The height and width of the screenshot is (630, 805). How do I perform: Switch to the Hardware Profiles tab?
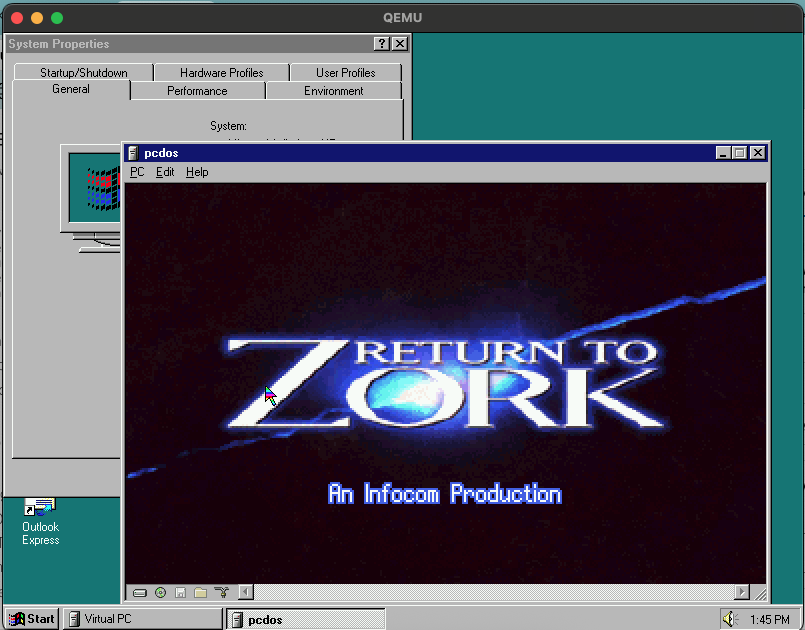[221, 73]
